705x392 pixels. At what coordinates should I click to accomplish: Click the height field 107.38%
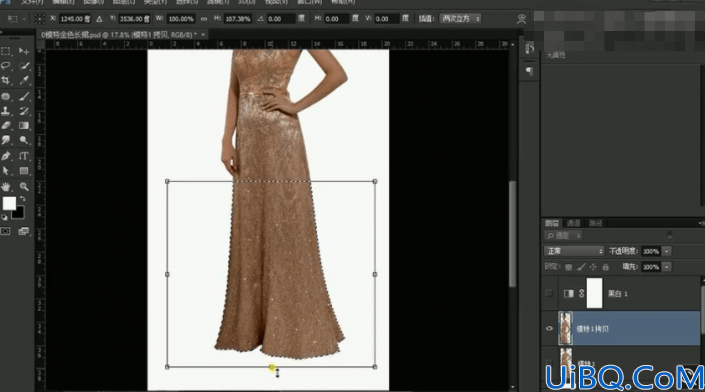click(x=238, y=19)
